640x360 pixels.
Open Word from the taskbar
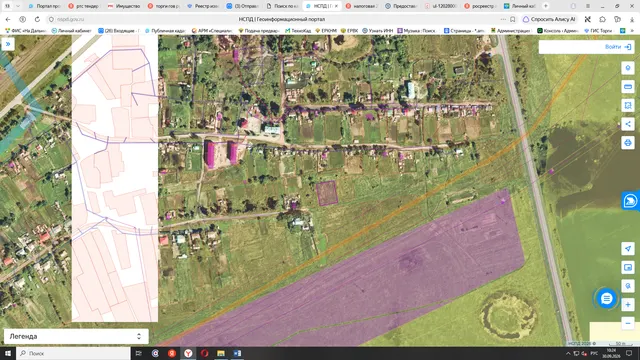click(x=237, y=353)
